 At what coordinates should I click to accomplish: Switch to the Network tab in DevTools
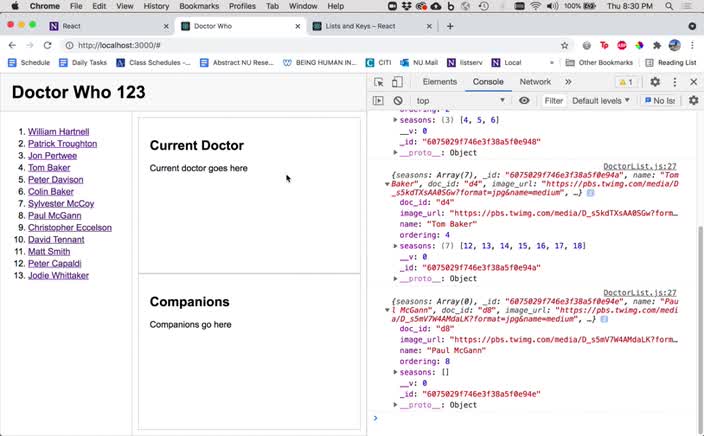(534, 82)
